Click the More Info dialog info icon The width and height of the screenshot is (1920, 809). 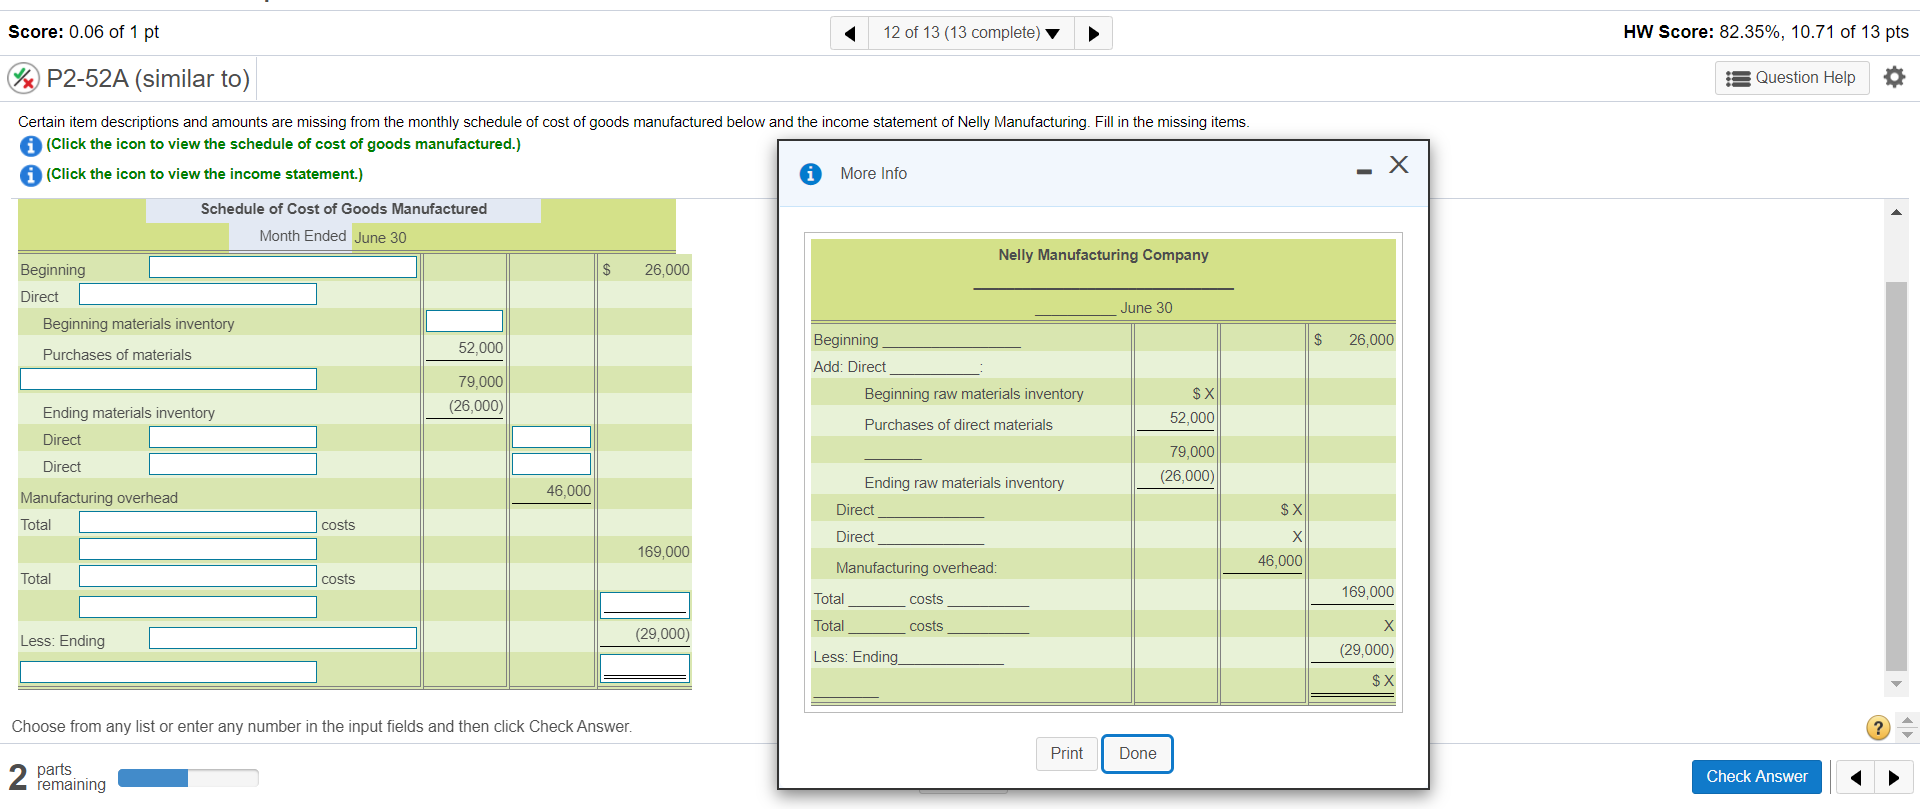pos(810,174)
